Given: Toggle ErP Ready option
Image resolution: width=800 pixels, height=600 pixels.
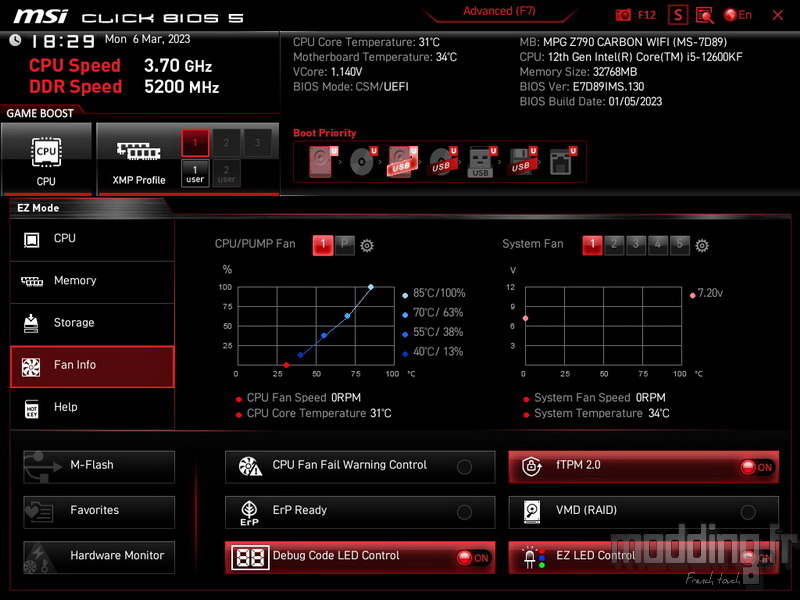Looking at the screenshot, I should (x=464, y=512).
